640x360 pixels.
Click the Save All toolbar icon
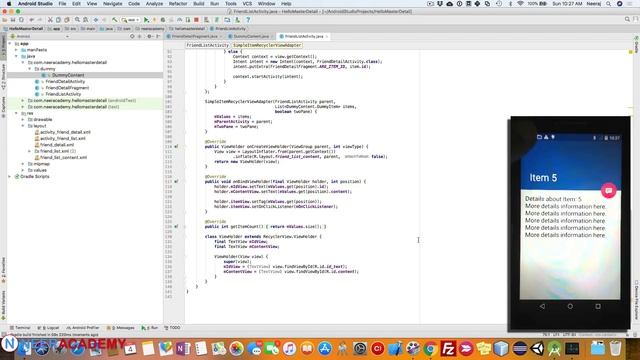[13, 20]
